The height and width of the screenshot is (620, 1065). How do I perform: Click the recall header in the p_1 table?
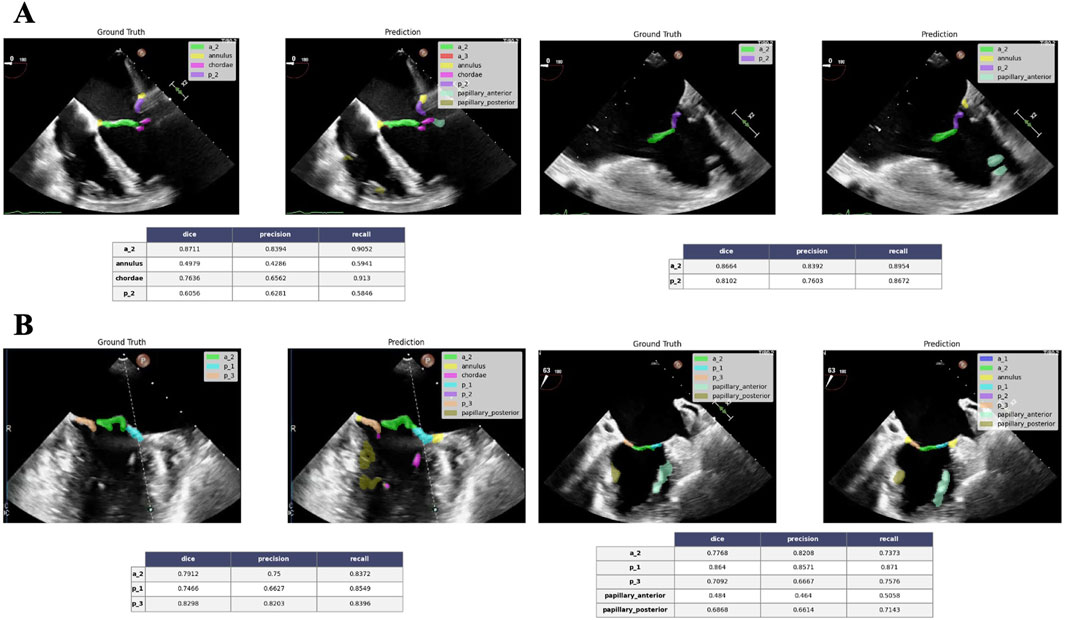click(359, 558)
